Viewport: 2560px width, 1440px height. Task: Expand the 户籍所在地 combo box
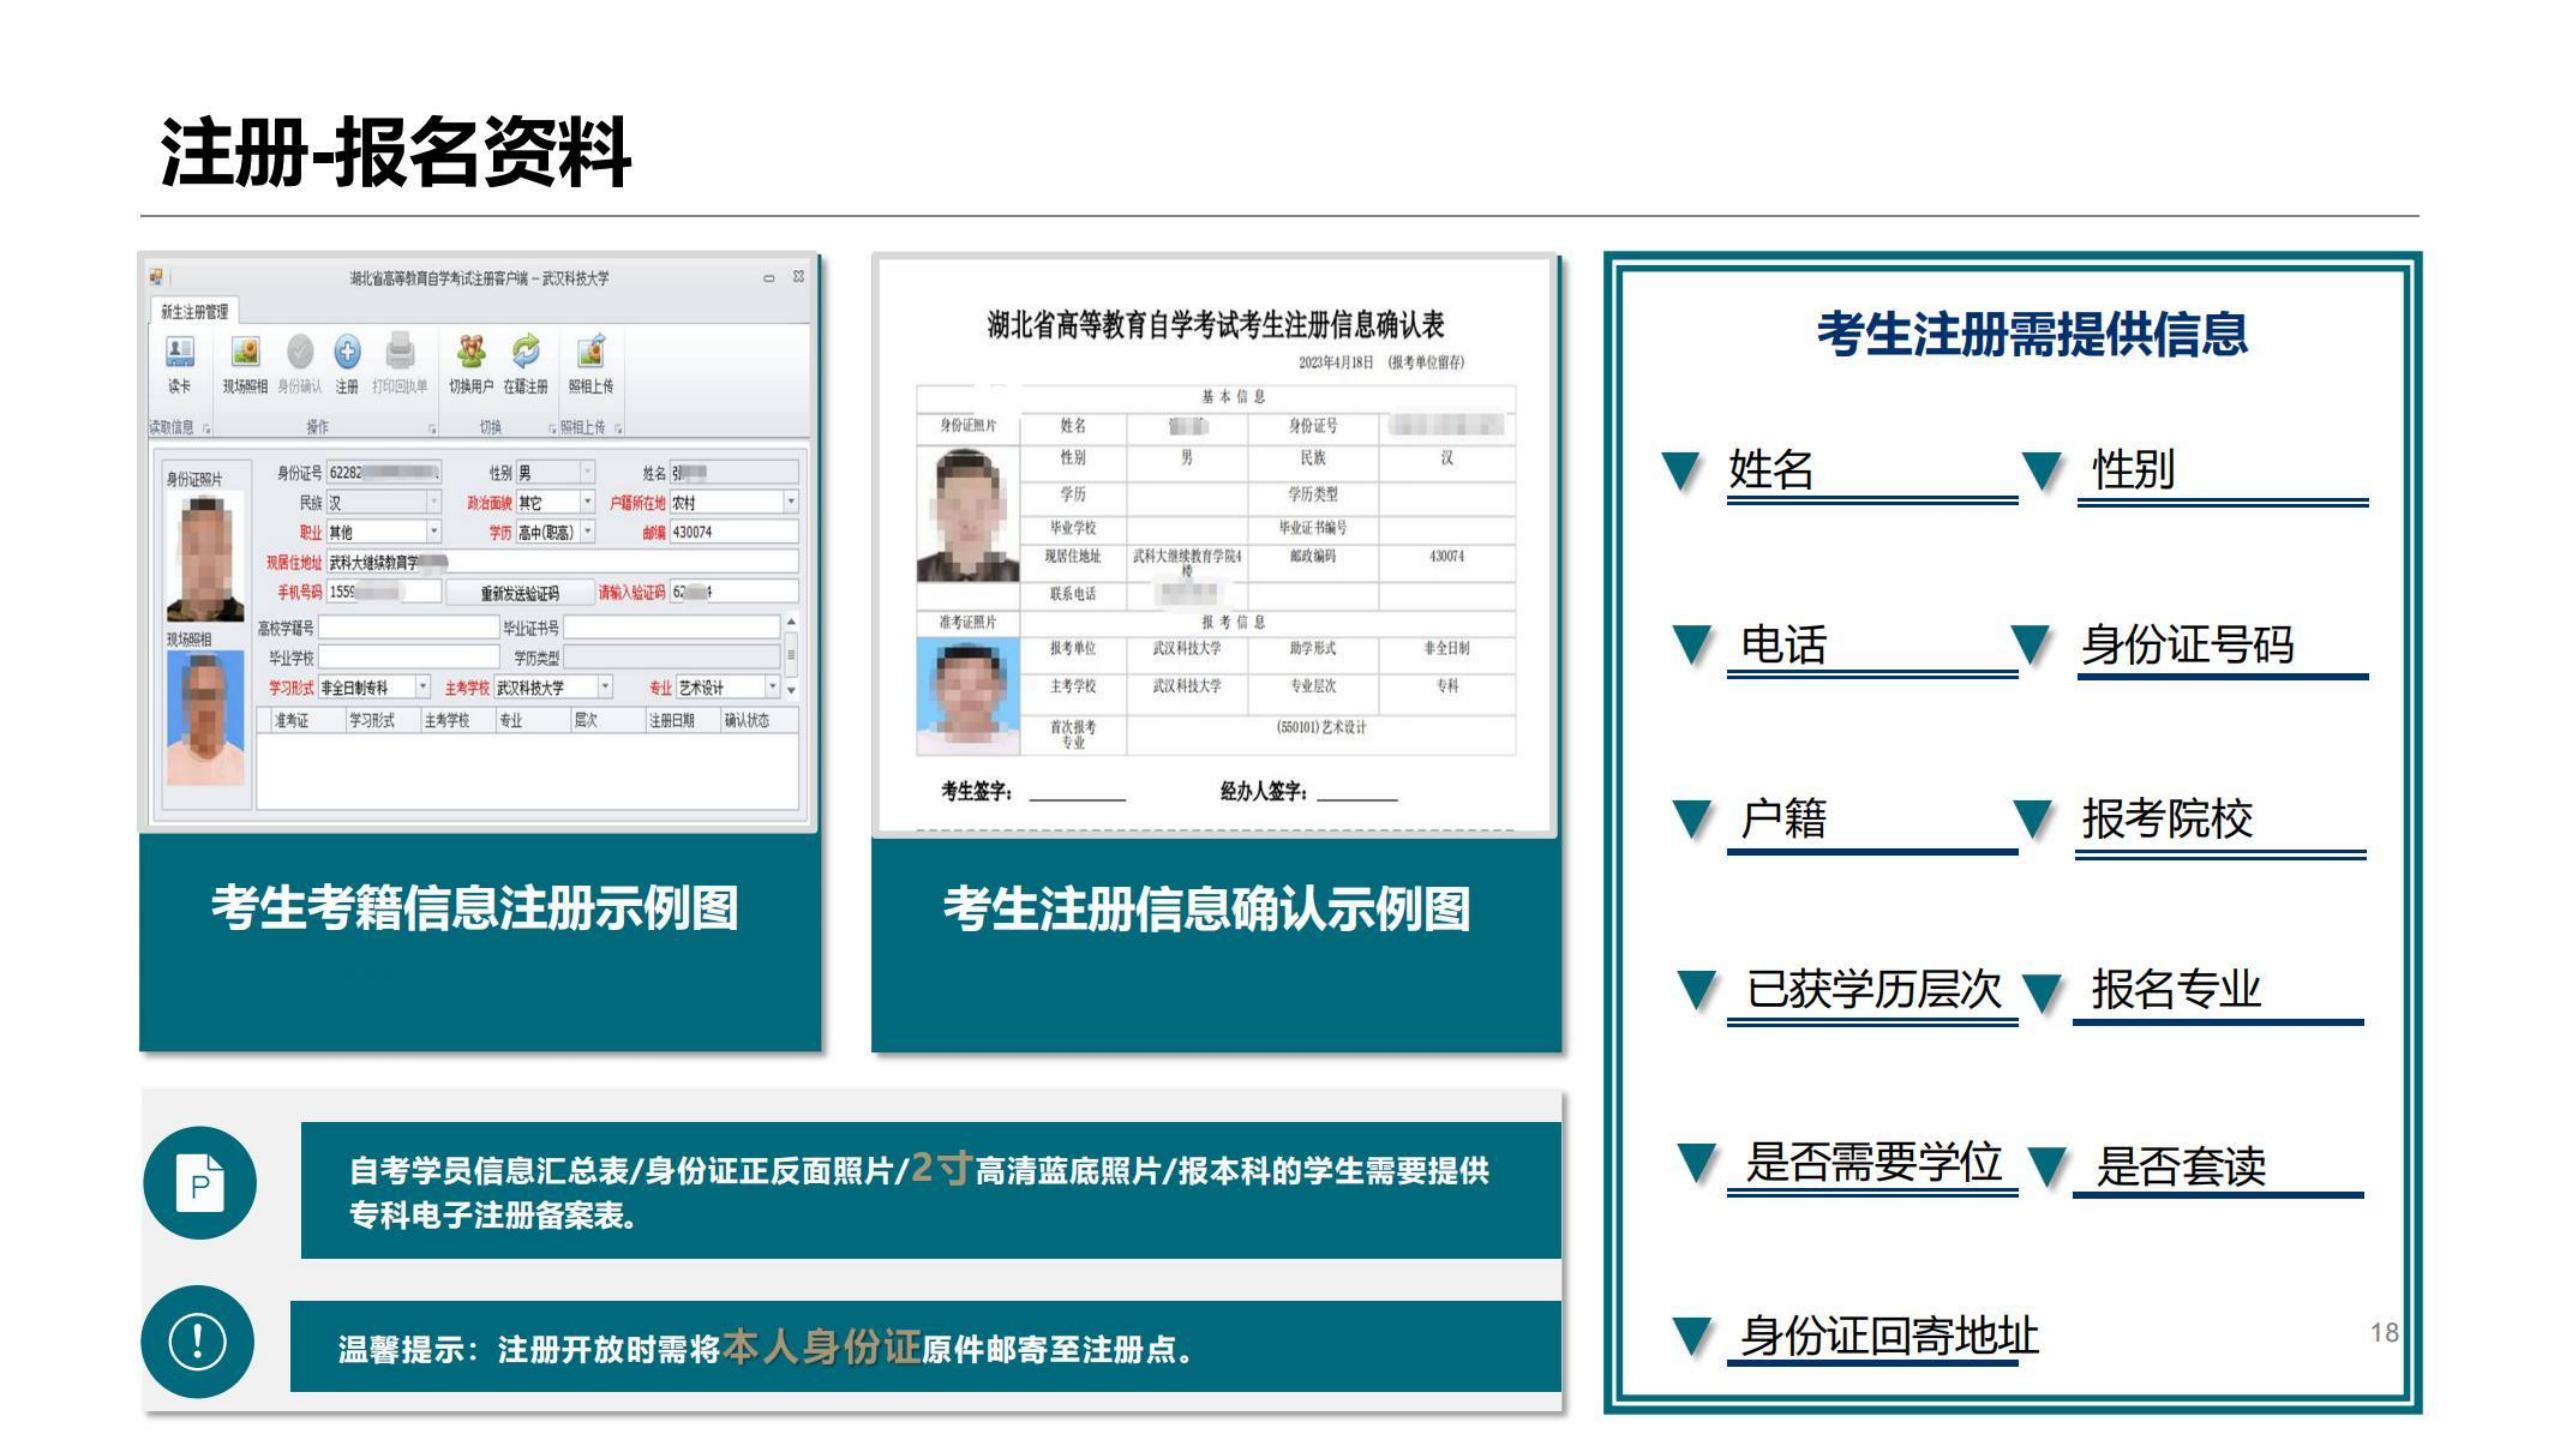tap(791, 501)
